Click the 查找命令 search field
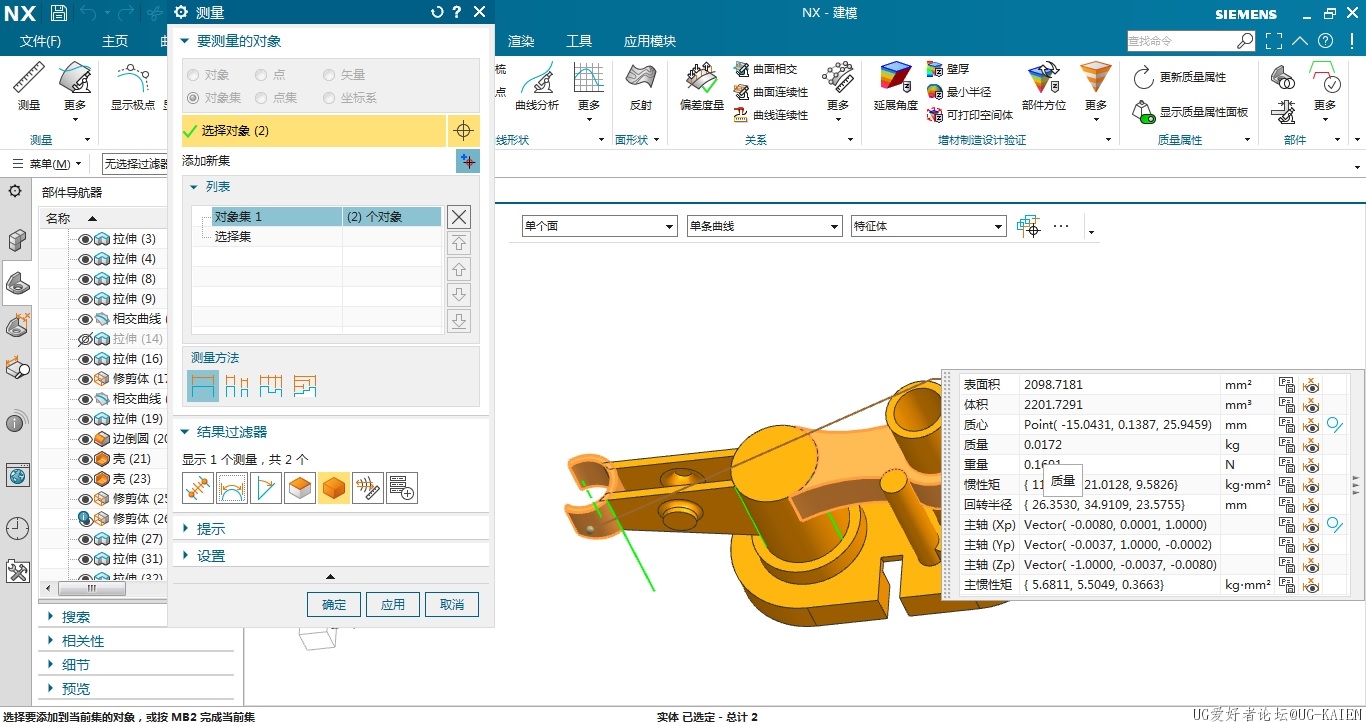1366x726 pixels. tap(1181, 41)
